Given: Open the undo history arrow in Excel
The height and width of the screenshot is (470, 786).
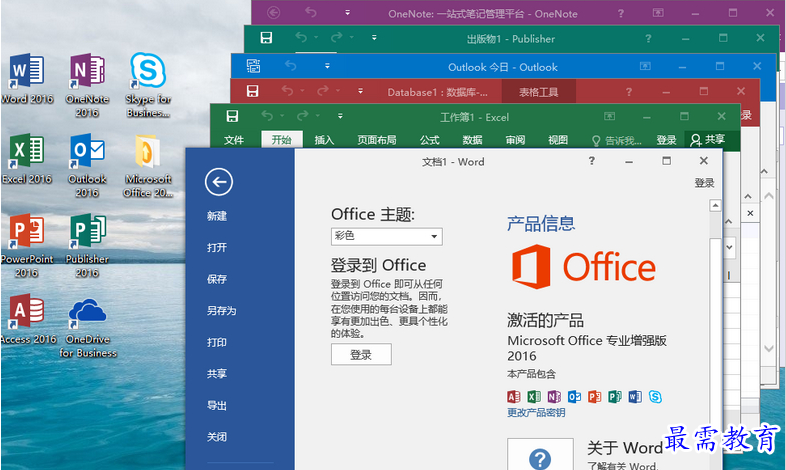Looking at the screenshot, I should pyautogui.click(x=282, y=116).
